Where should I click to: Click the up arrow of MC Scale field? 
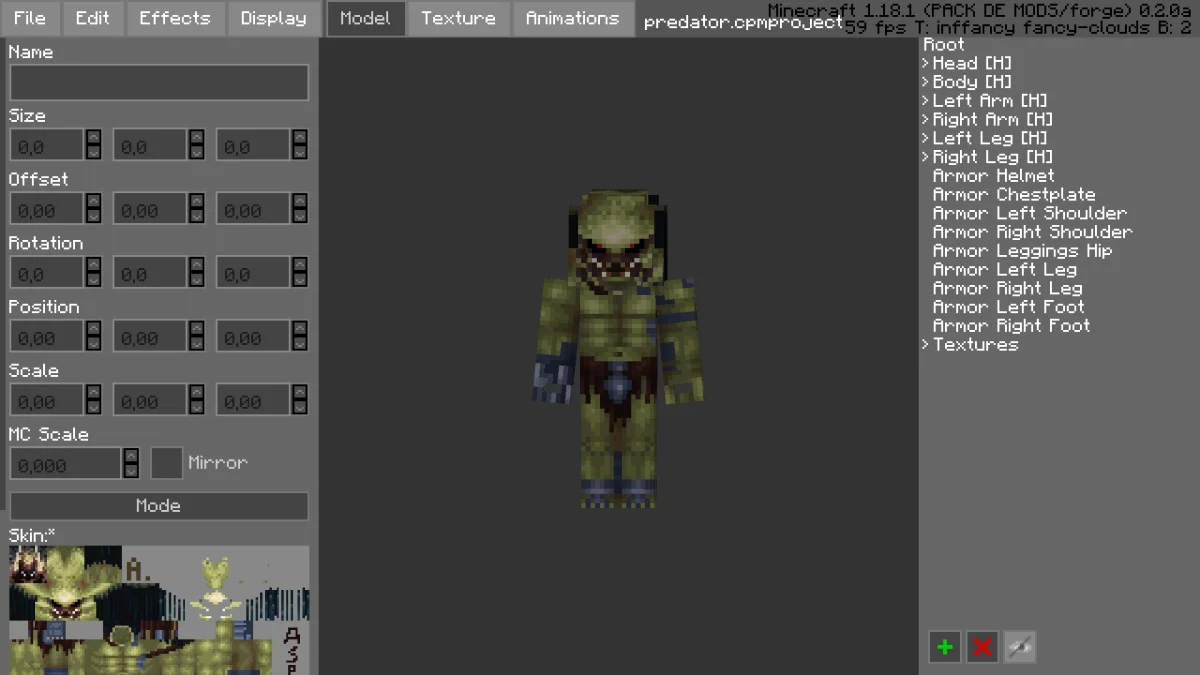click(x=131, y=456)
